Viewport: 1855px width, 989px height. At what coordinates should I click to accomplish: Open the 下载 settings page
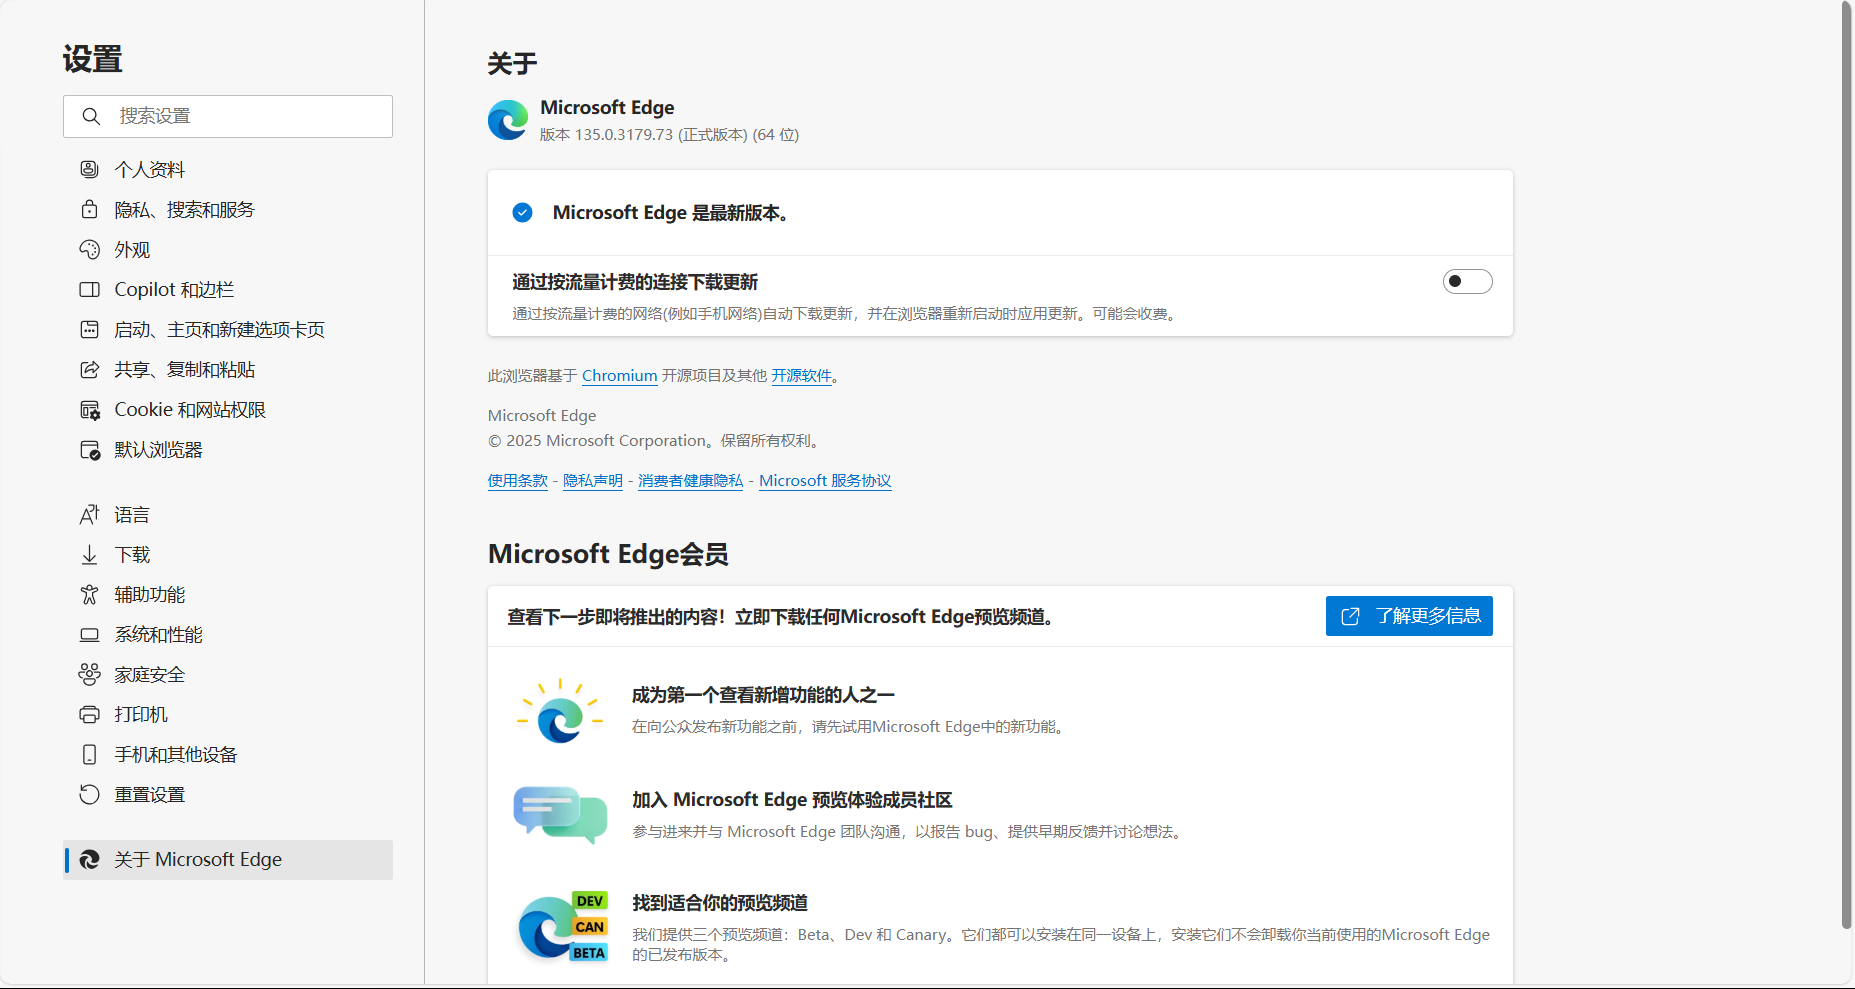pyautogui.click(x=228, y=554)
